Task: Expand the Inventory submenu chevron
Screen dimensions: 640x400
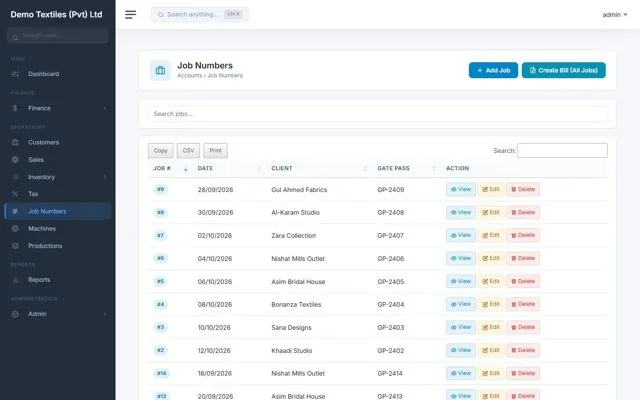Action: coord(105,177)
